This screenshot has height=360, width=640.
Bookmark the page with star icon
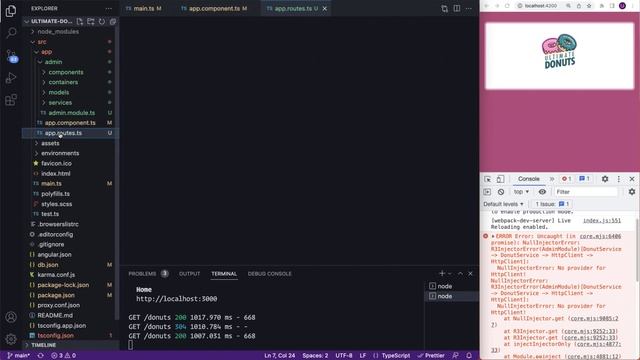coord(589,6)
